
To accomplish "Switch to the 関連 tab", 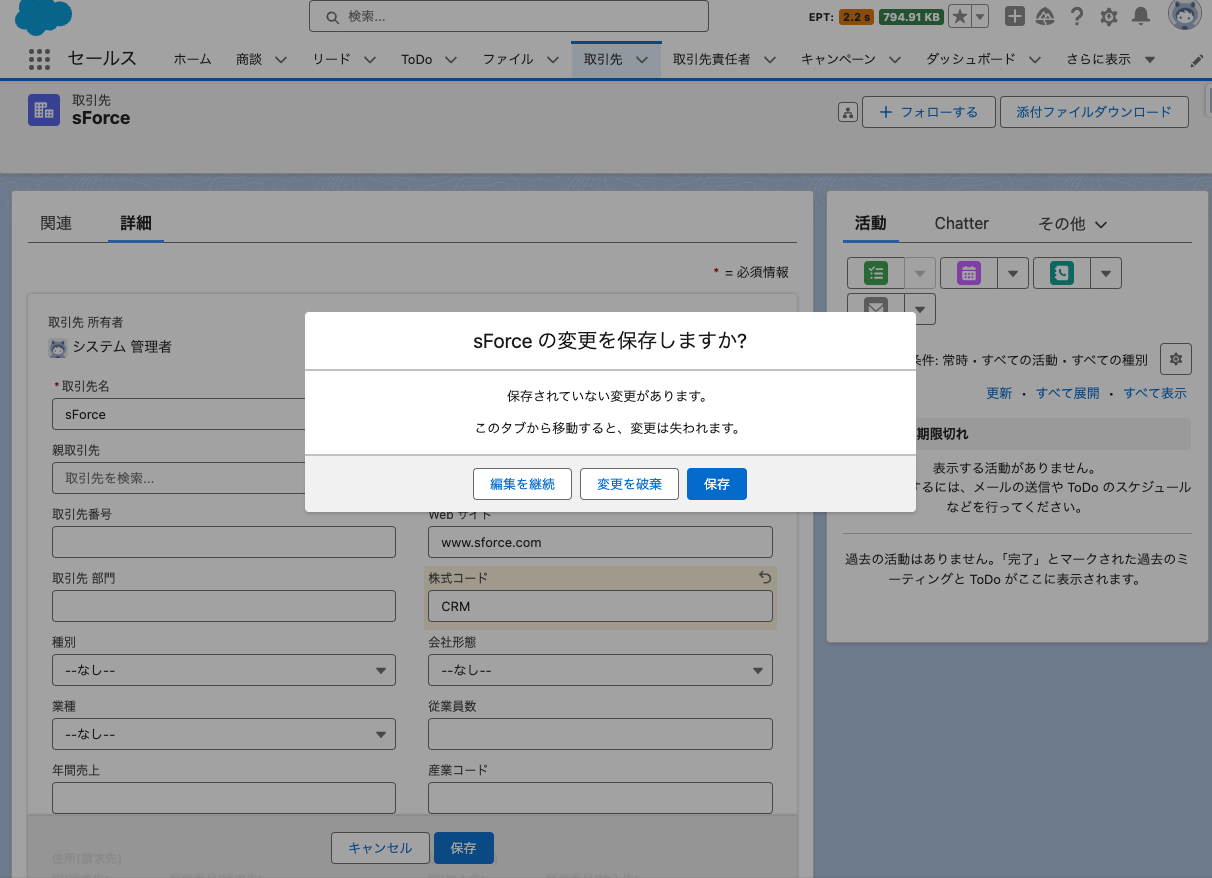I will click(56, 223).
